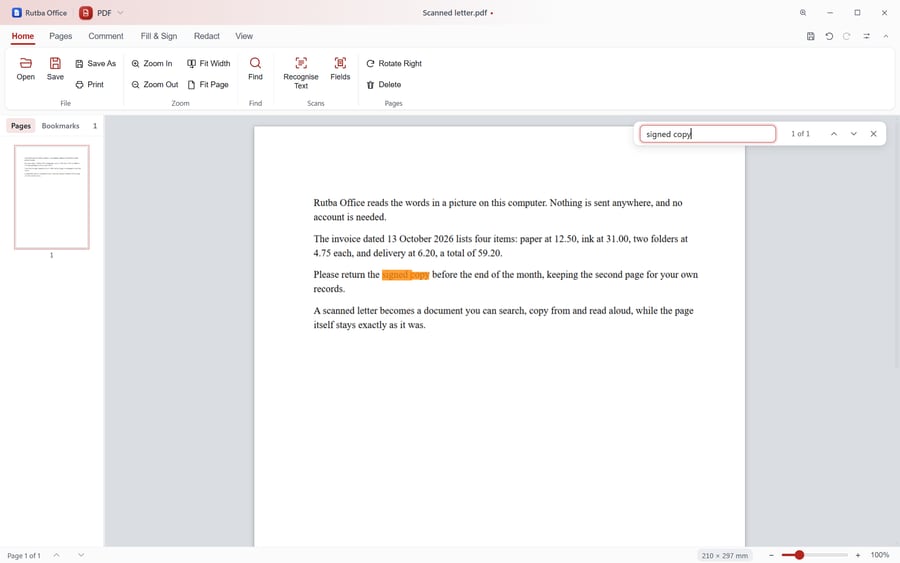Click the highlighted 'signed copy' match
900x563 pixels.
(405, 274)
